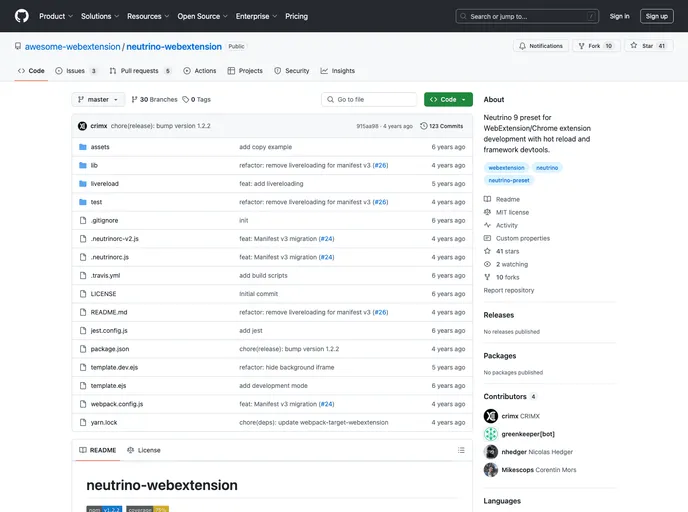Screen dimensions: 688x512
Task: Select the License tab
Action: click(143, 450)
